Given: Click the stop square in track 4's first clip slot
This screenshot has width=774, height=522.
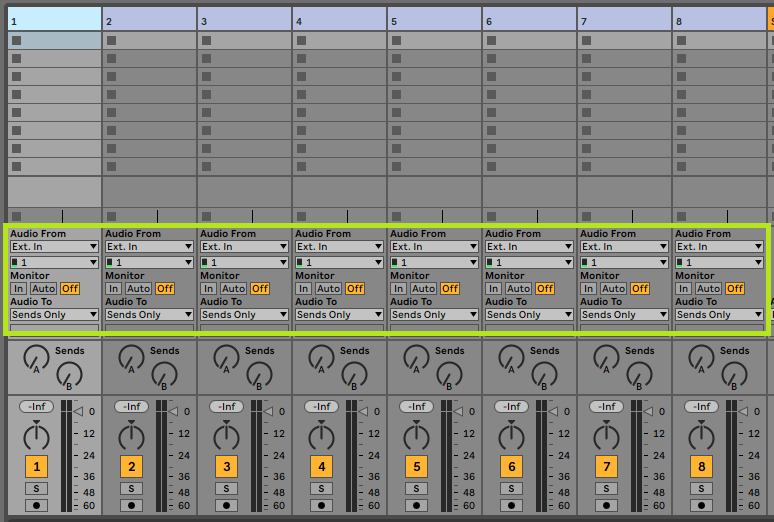Looking at the screenshot, I should (x=302, y=41).
